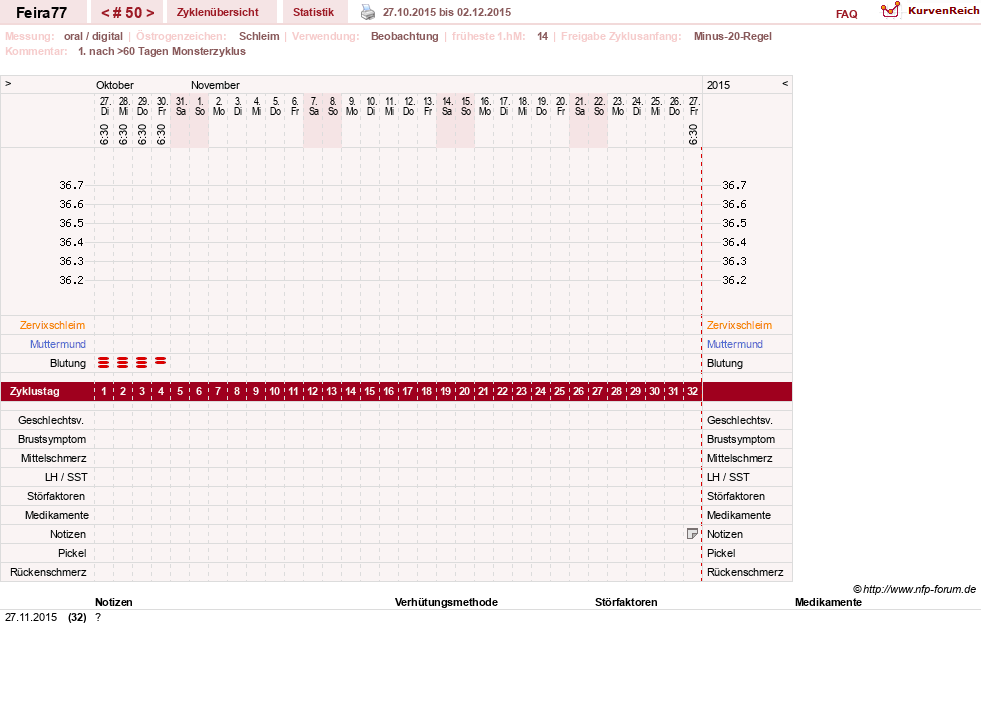Click the 27. Di date column header

coord(104,106)
